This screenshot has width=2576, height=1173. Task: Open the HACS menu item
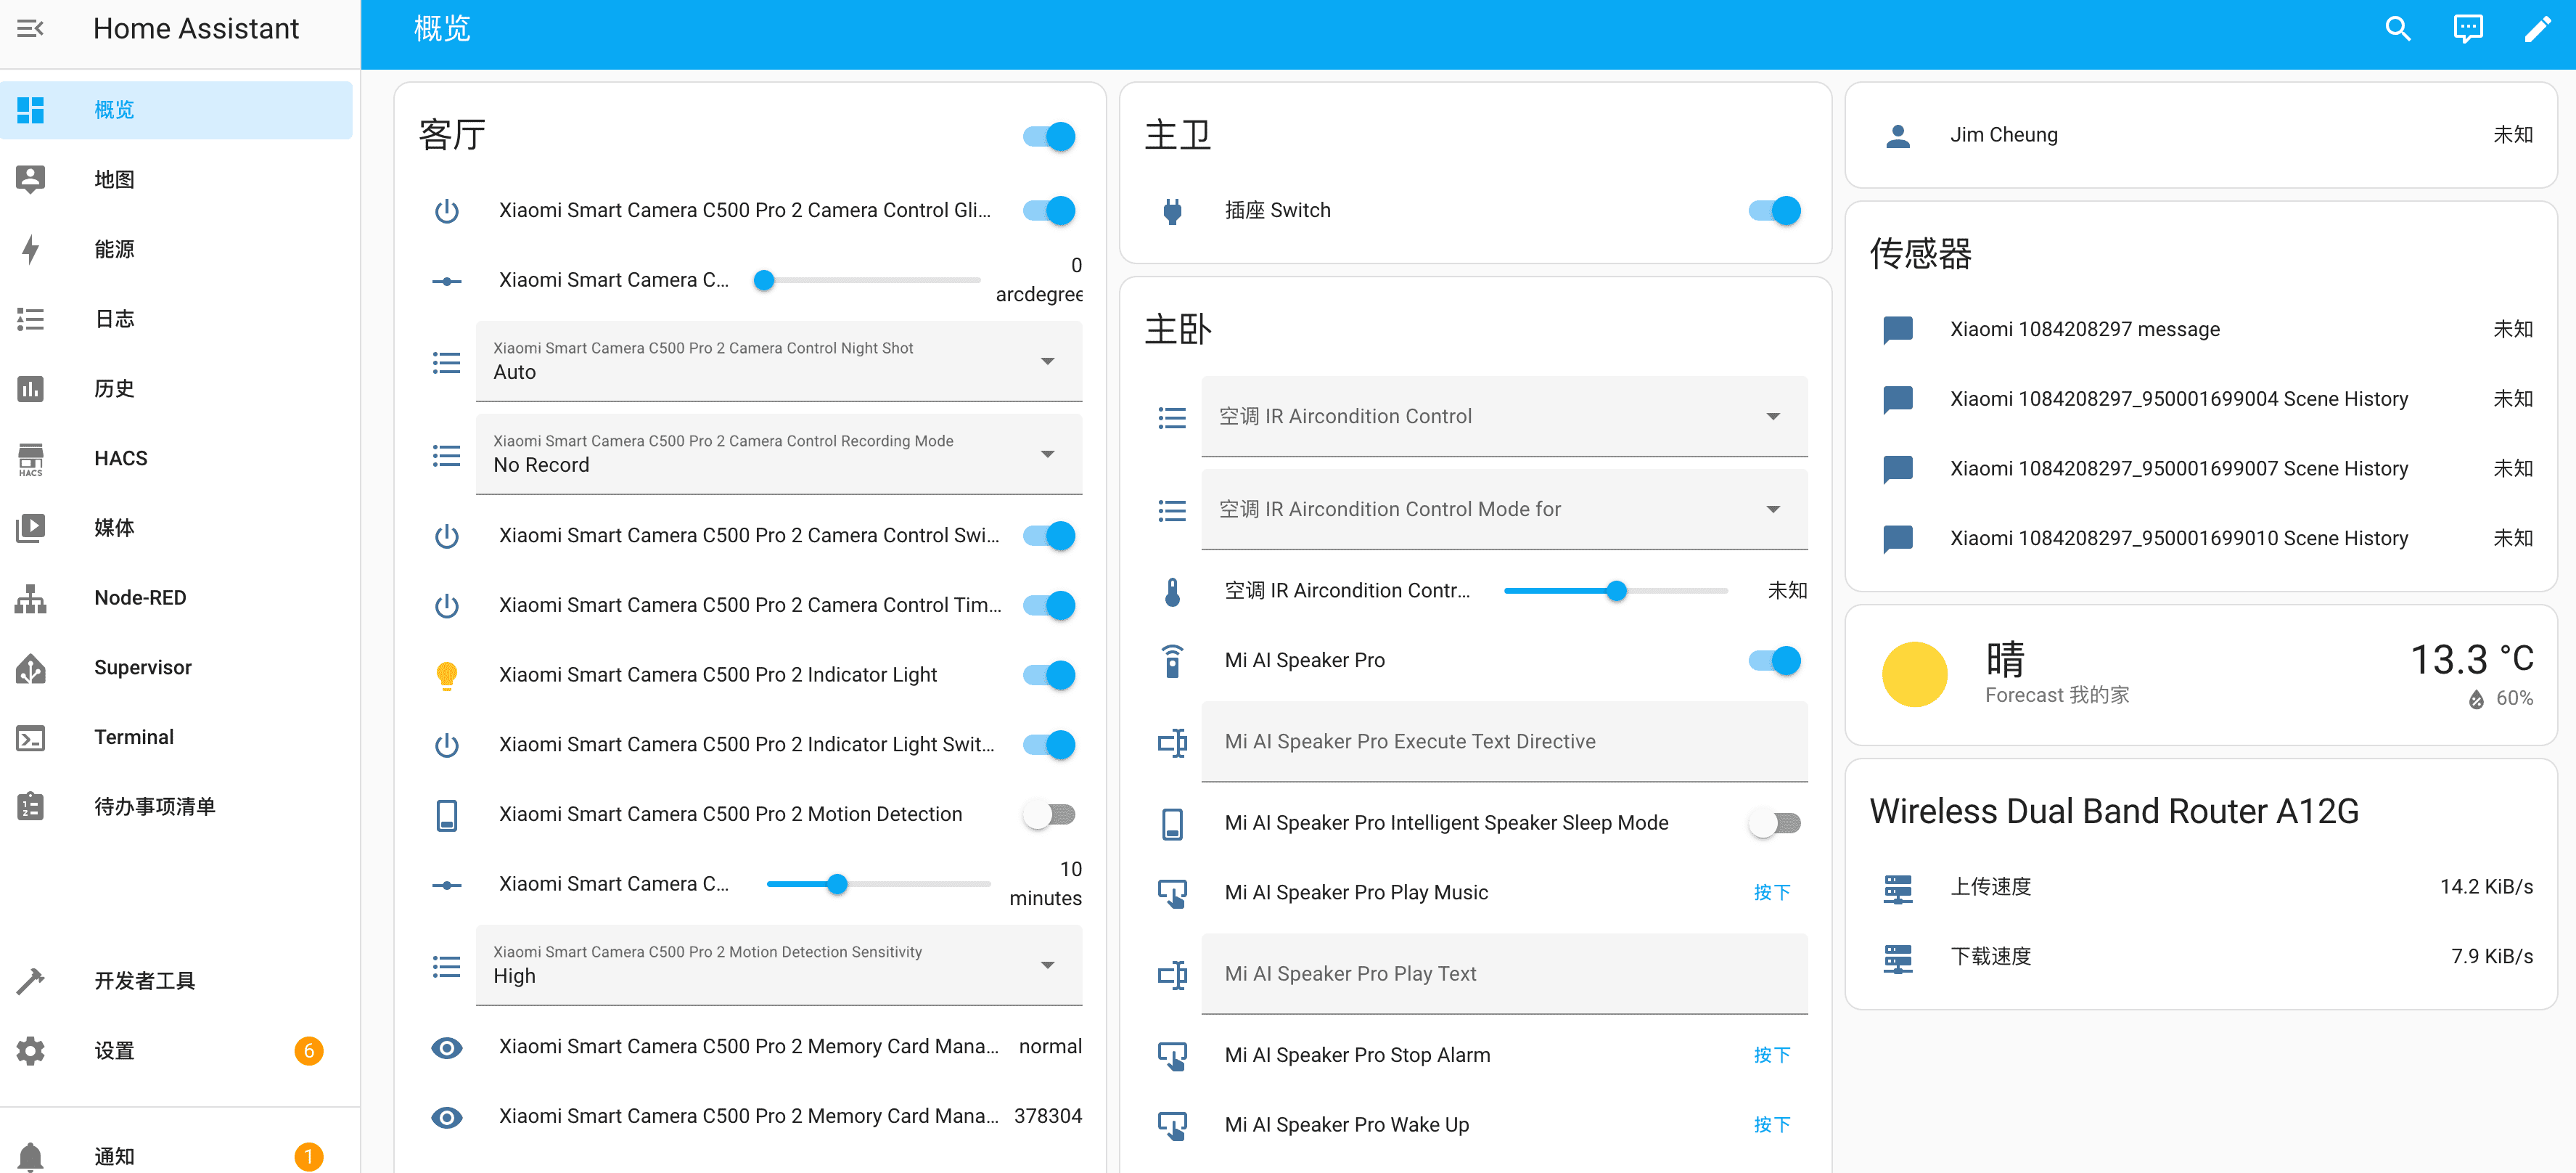tap(176, 459)
